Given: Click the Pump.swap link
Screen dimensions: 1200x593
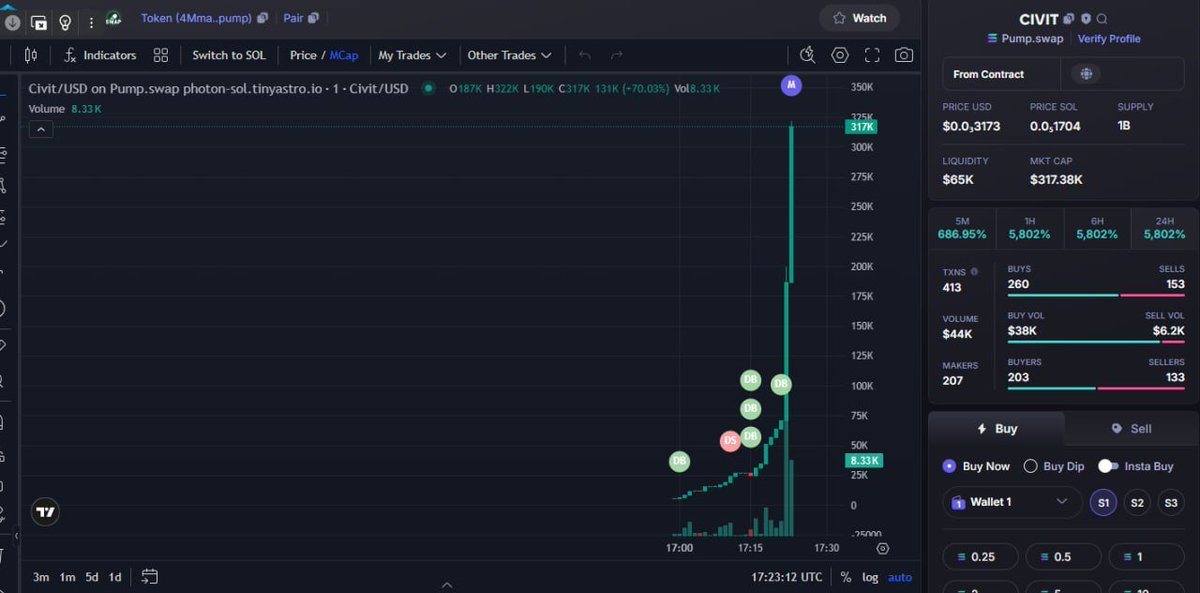Looking at the screenshot, I should point(1025,39).
